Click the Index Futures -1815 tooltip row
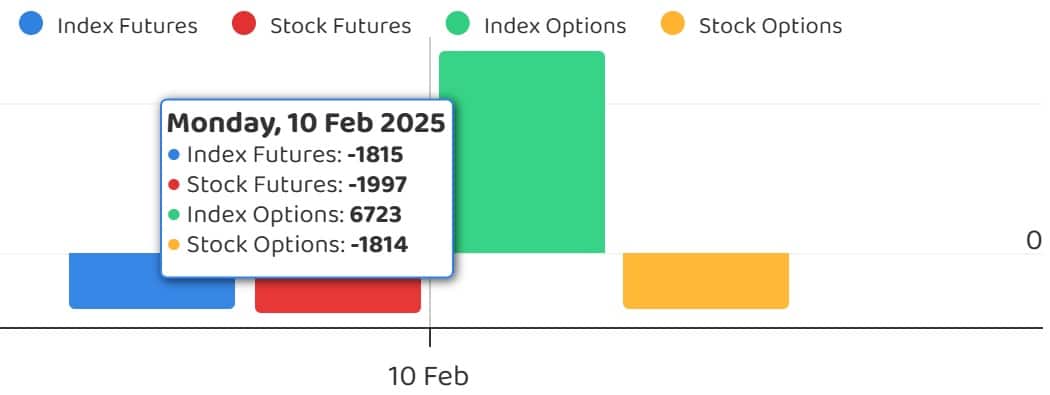Image resolution: width=1050 pixels, height=395 pixels. (285, 155)
